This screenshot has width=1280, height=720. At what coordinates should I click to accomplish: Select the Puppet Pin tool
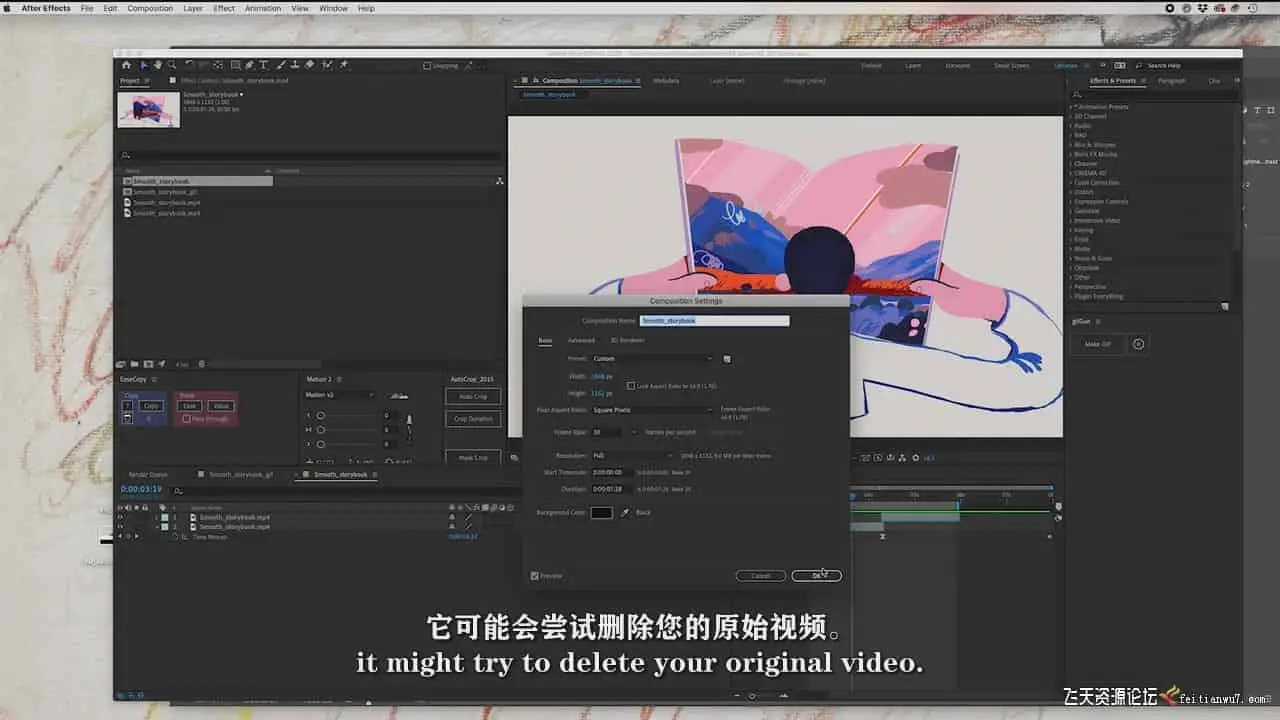pos(344,65)
